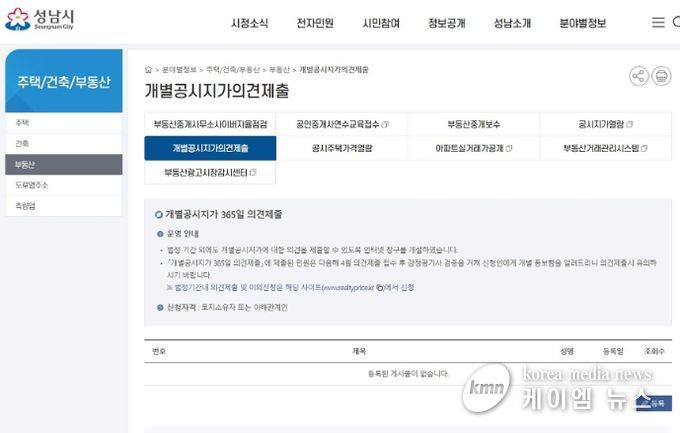This screenshot has height=433, width=680.
Task: Click the 주택/건축/부동산 breadcrumb link
Action: [233, 69]
